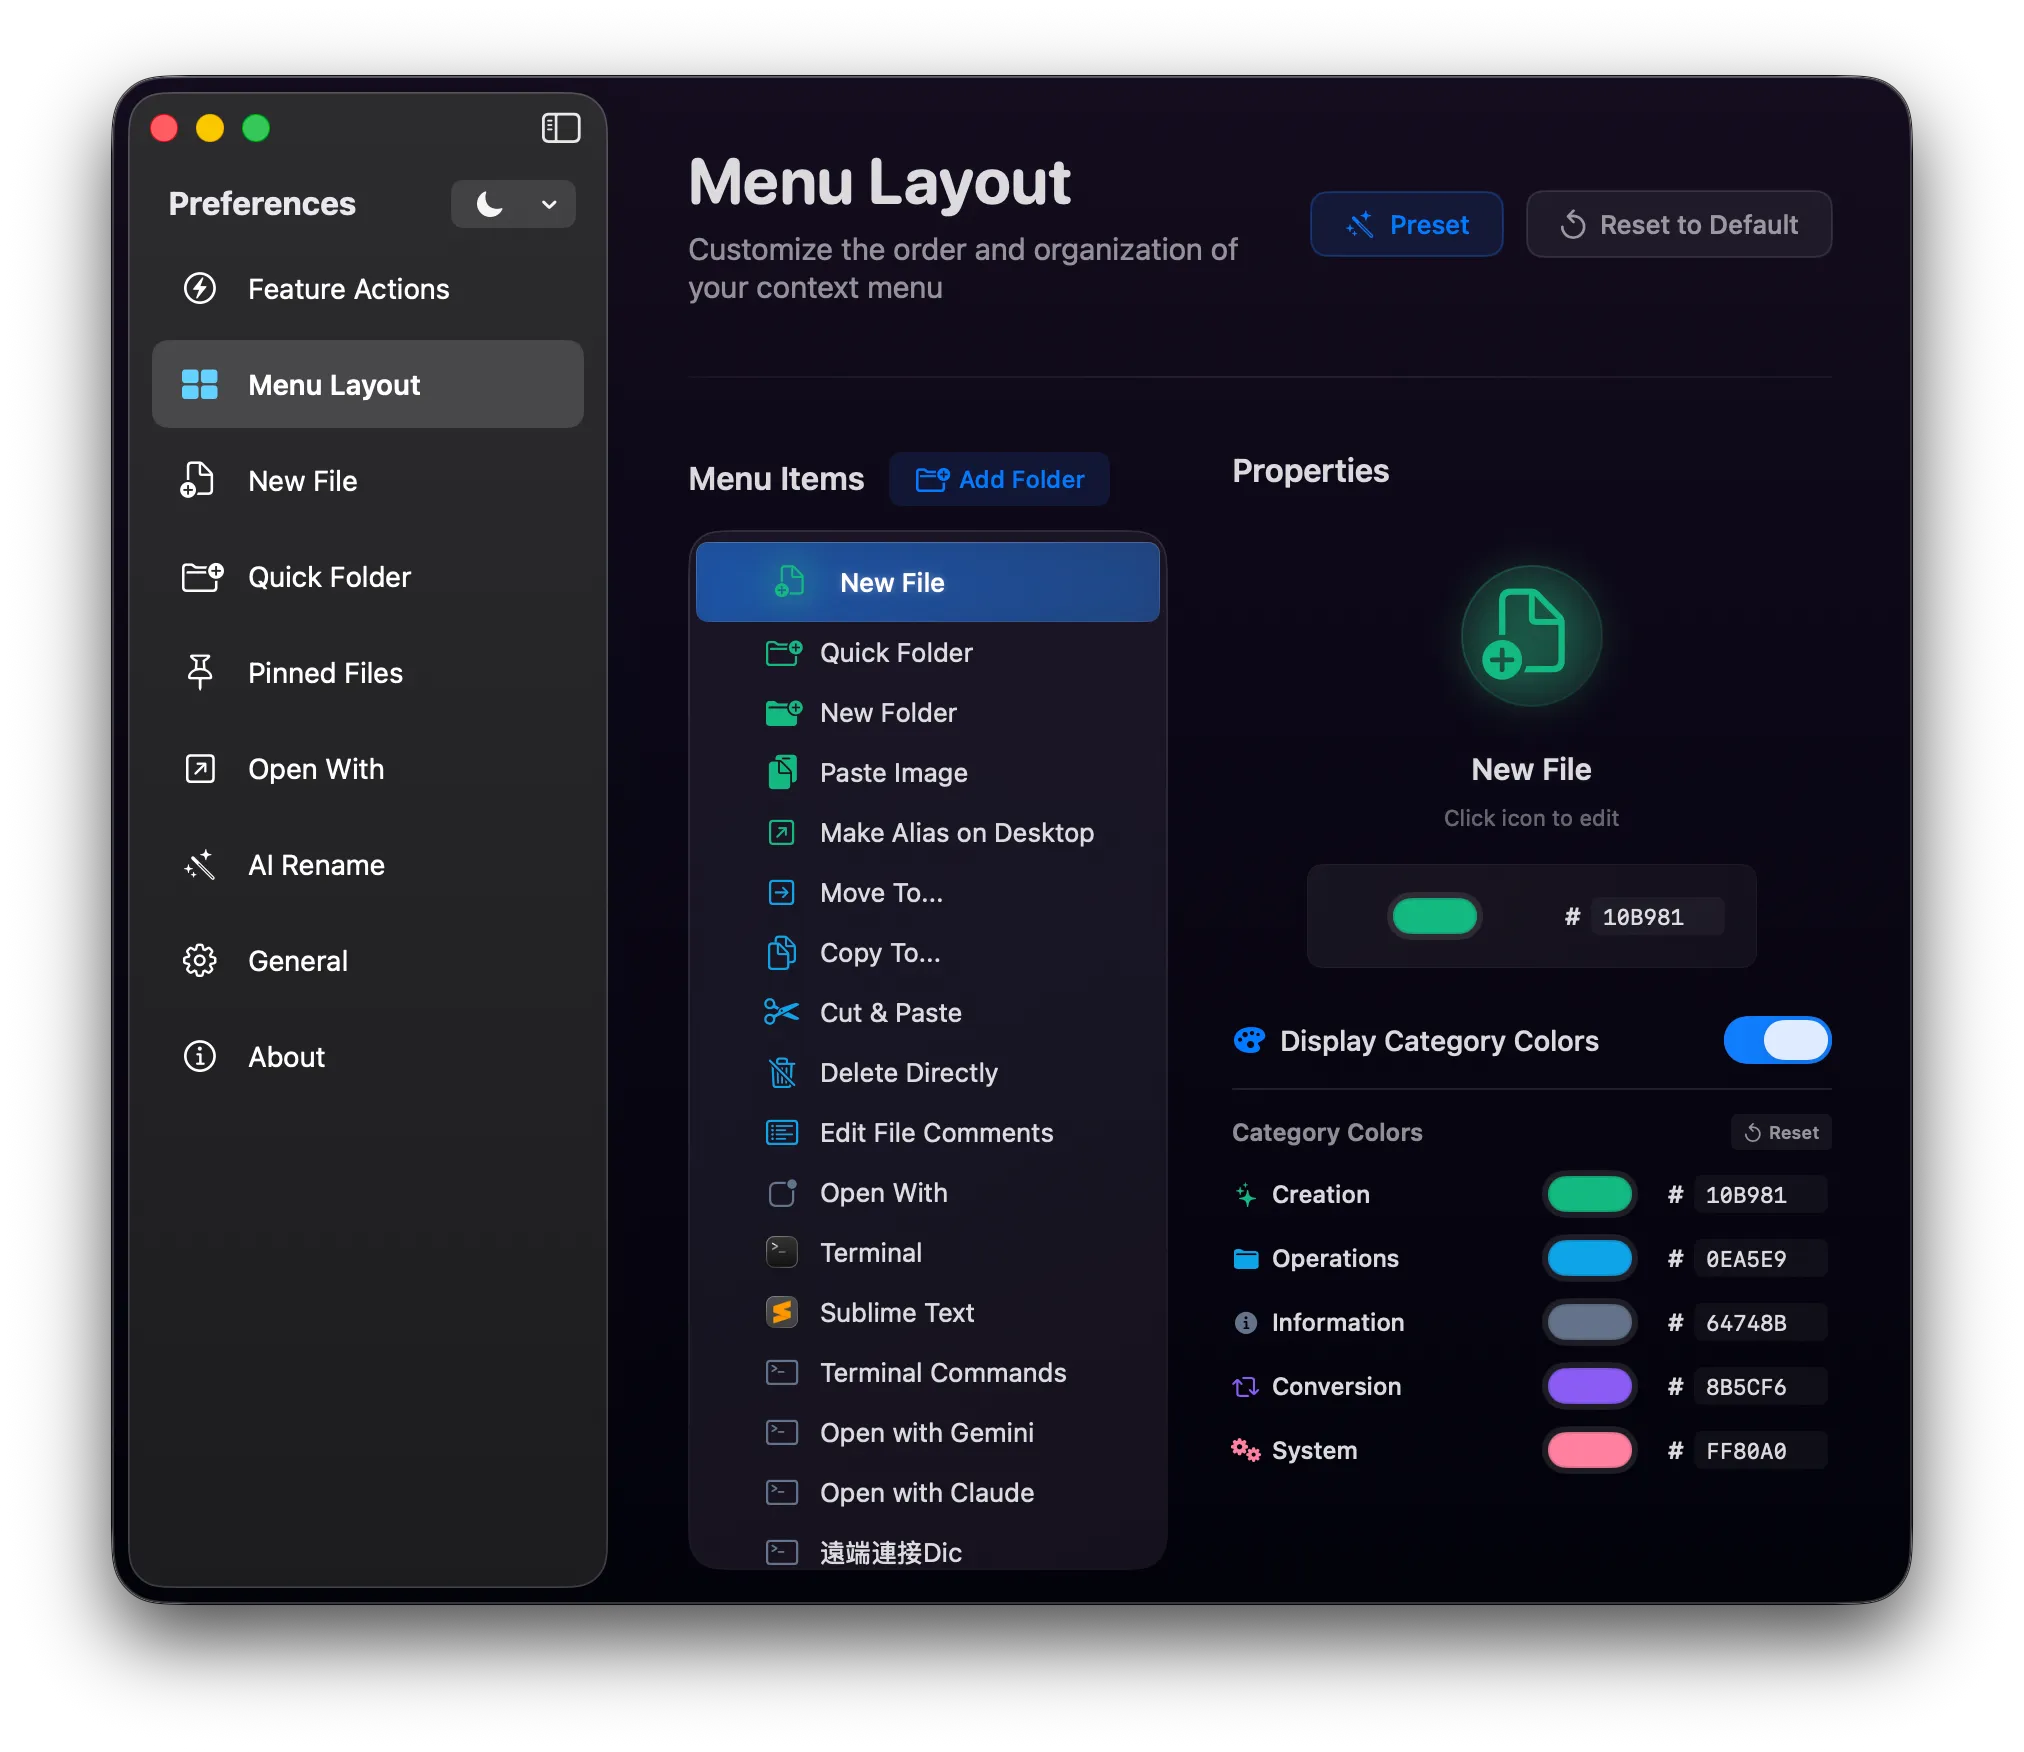Click the Make Alias on Desktop icon
This screenshot has width=2024, height=1752.
click(781, 832)
